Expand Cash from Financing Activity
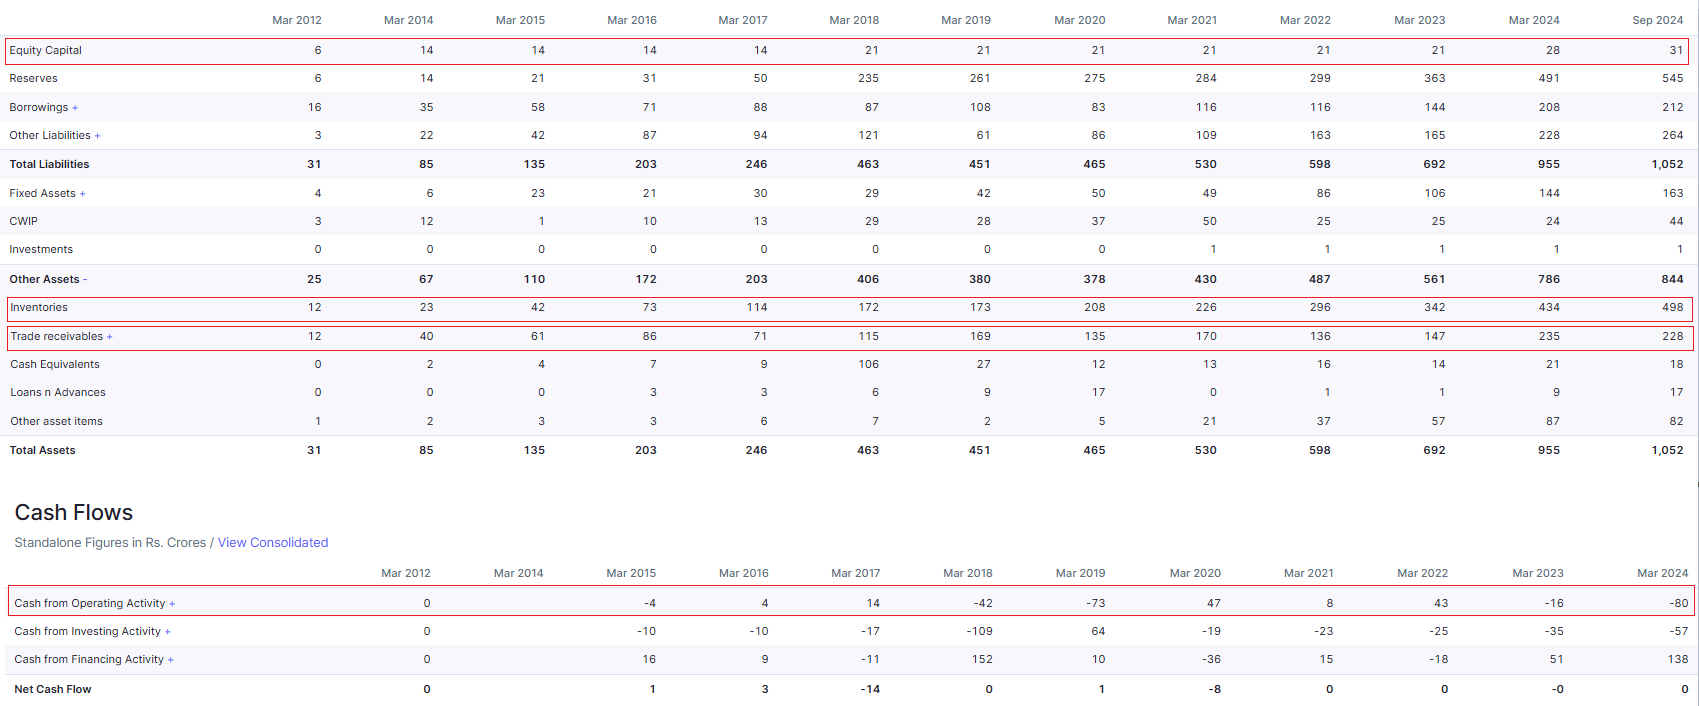Viewport: 1699px width, 706px height. tap(170, 660)
